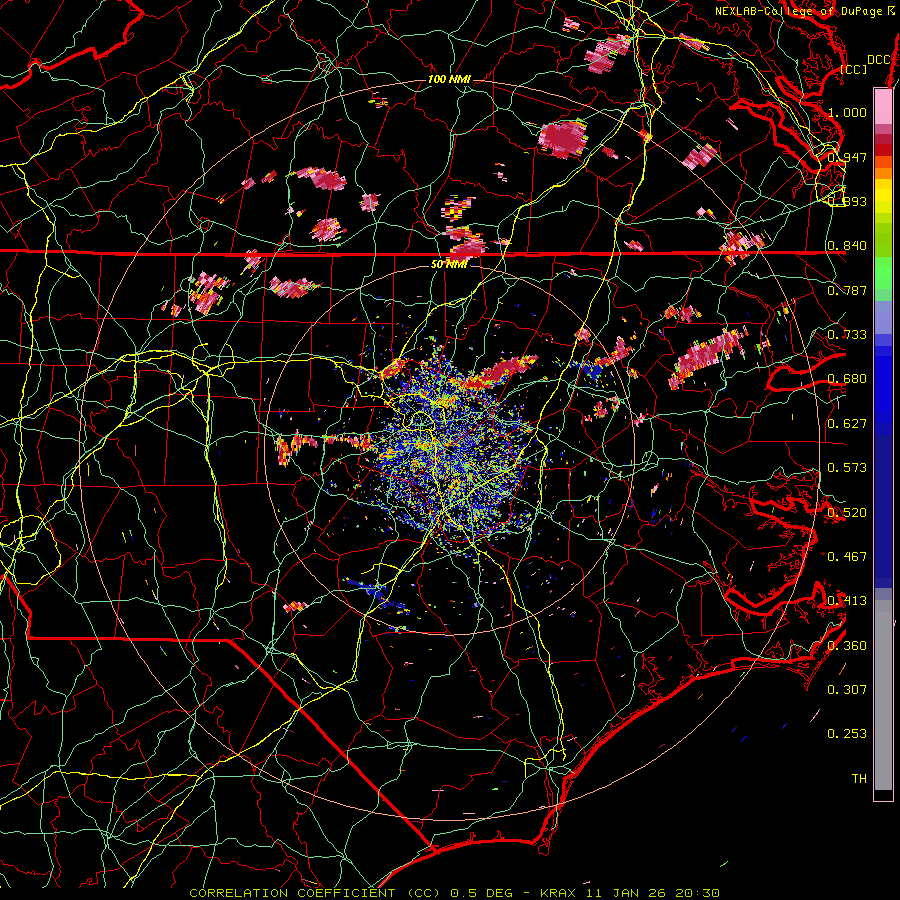
Task: Click the 0.947 scale value
Action: [847, 157]
